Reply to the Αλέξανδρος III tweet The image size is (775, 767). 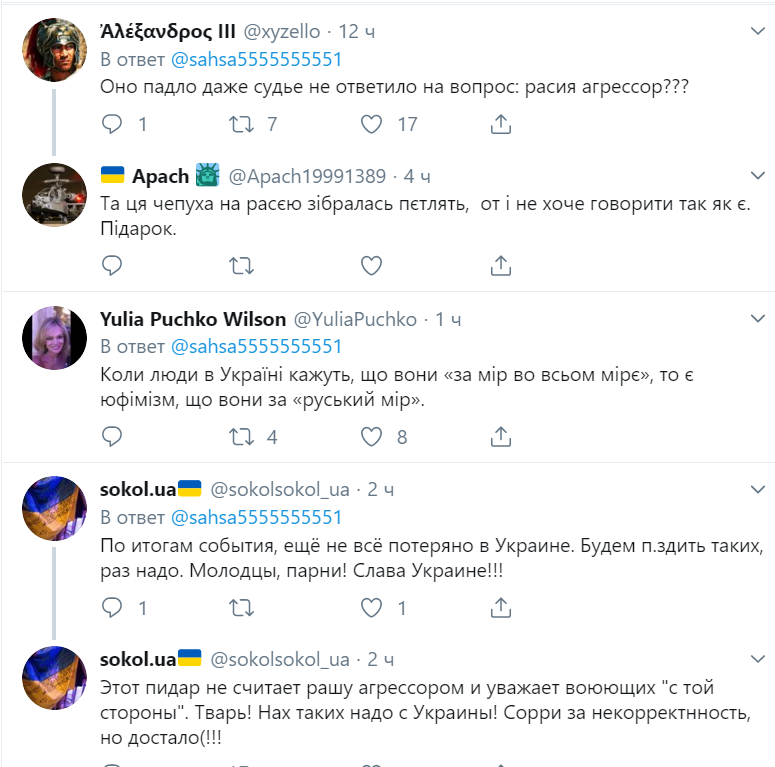113,124
